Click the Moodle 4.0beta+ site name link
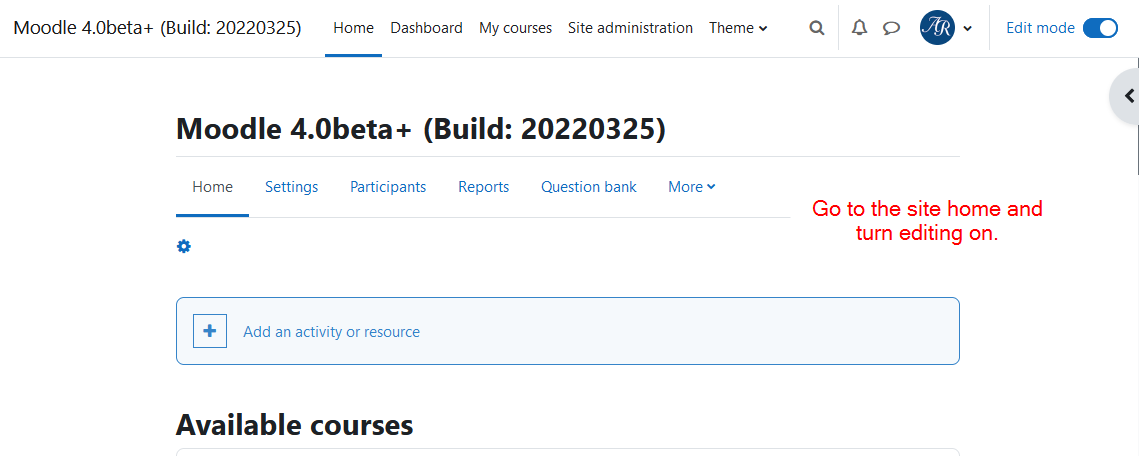This screenshot has width=1139, height=456. [x=158, y=28]
